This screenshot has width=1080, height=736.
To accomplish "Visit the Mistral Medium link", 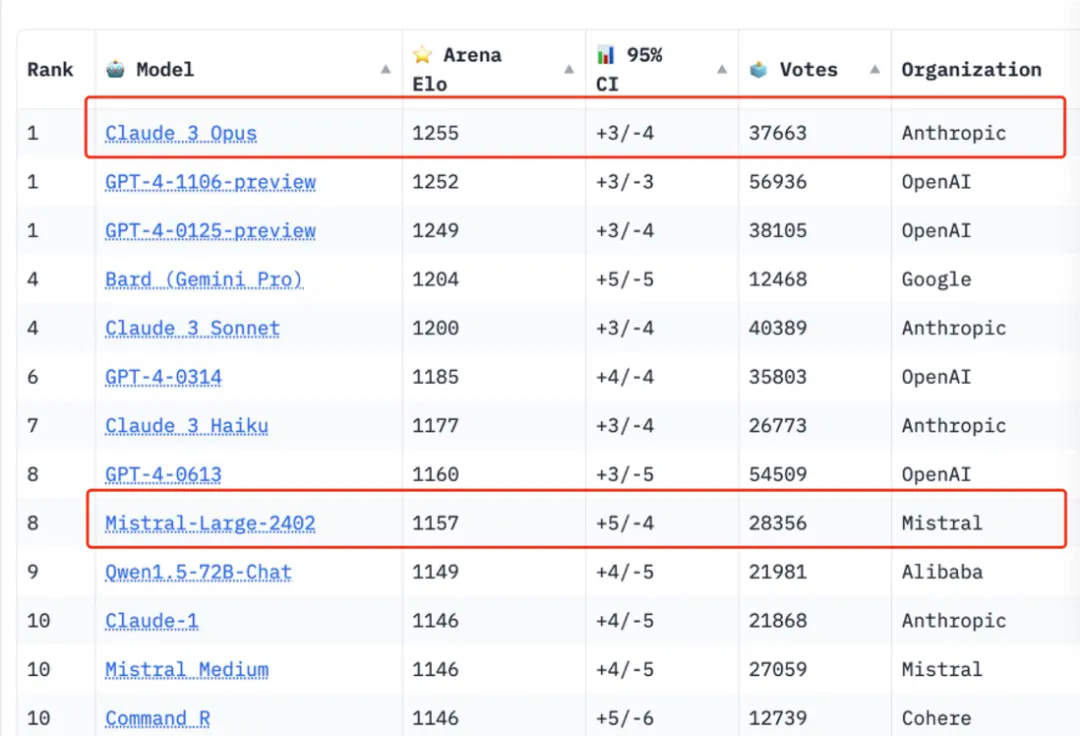I will point(186,669).
